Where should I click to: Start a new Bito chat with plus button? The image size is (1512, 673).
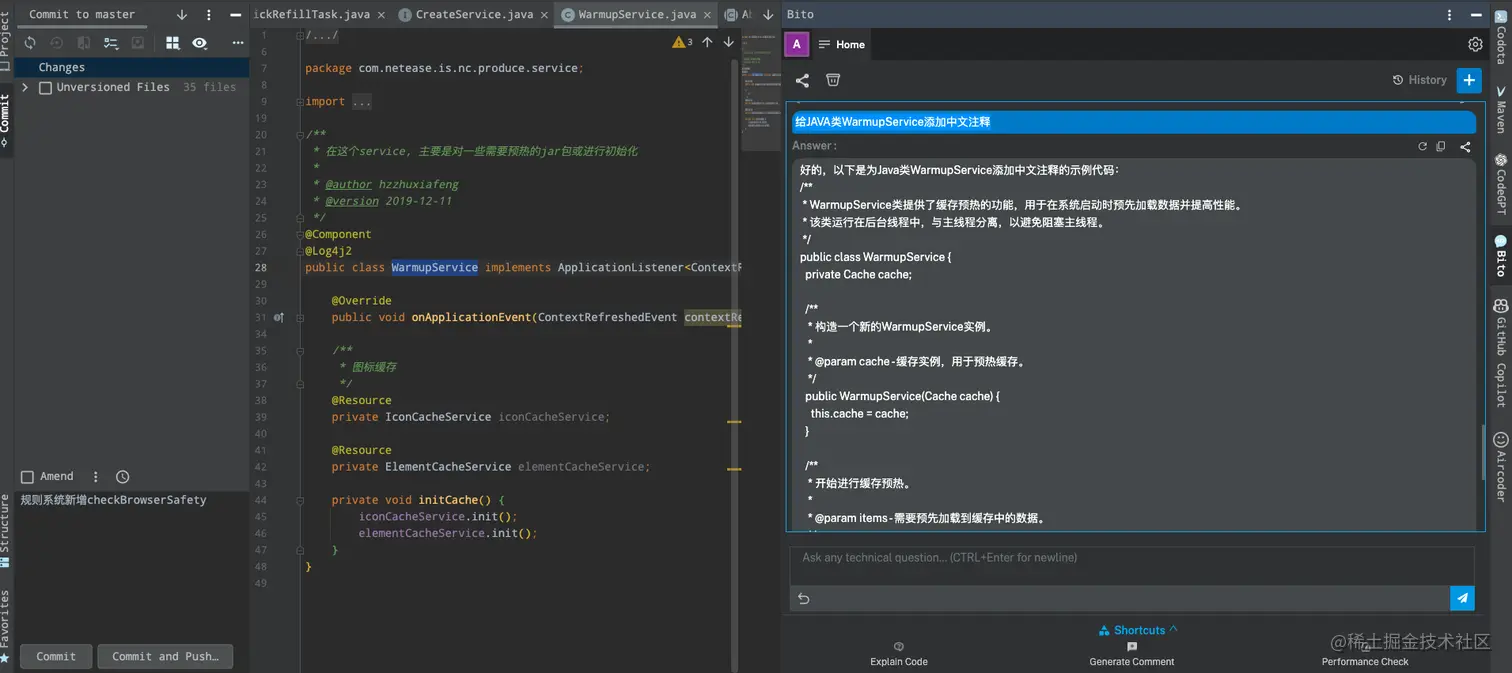pos(1468,80)
